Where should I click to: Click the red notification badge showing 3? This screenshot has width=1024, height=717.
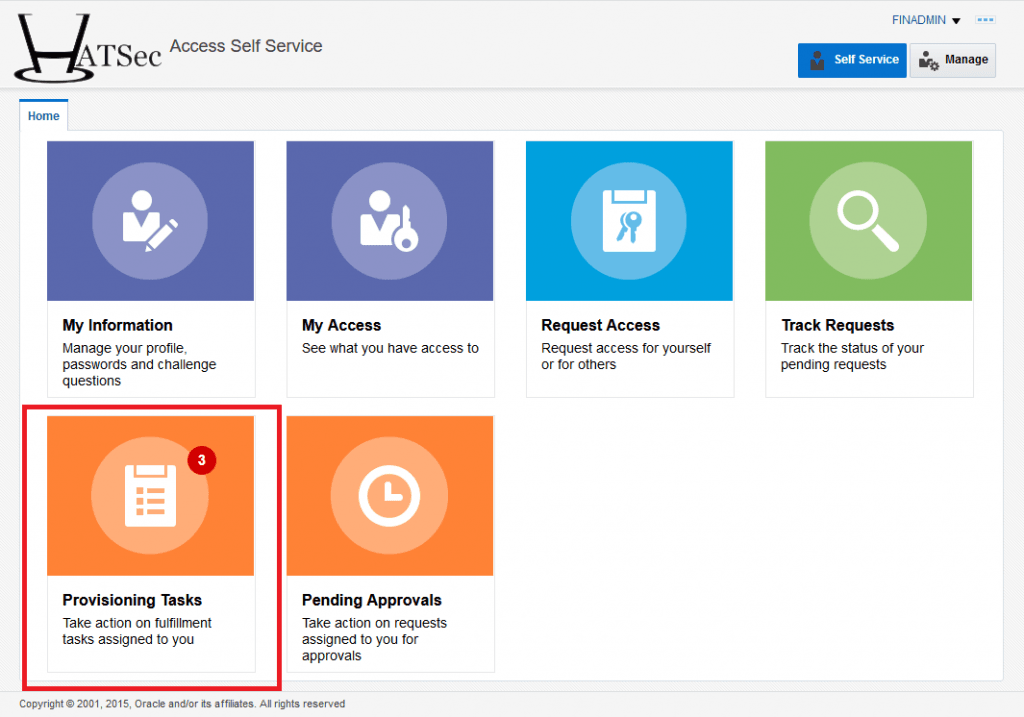pos(202,461)
